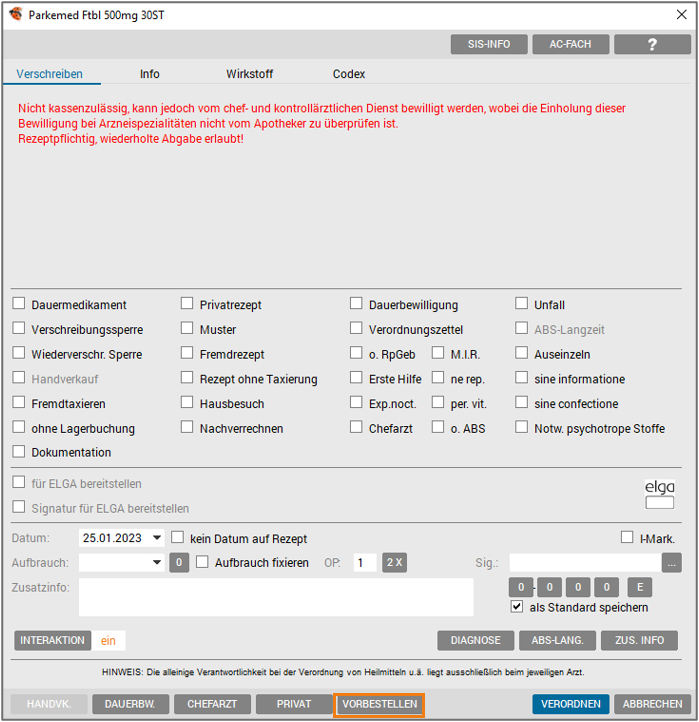Check the Chefarzt checkbox

pyautogui.click(x=356, y=427)
